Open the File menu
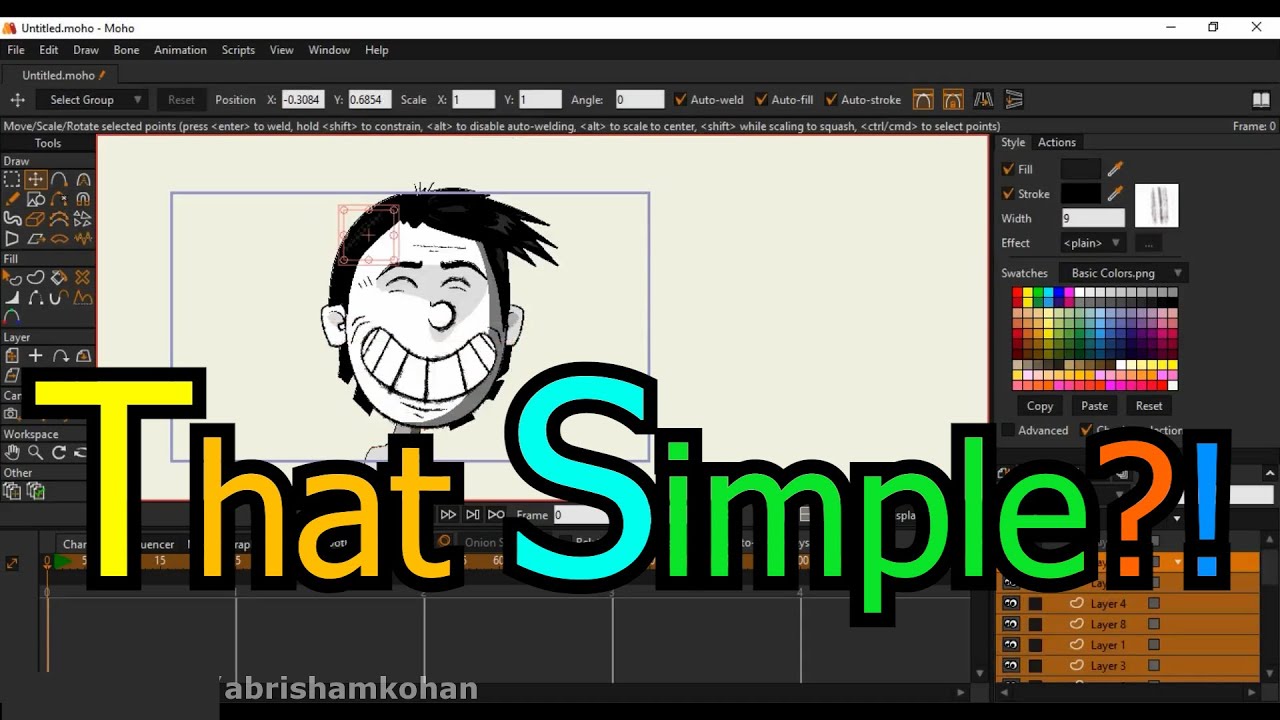The width and height of the screenshot is (1280, 720). [16, 50]
